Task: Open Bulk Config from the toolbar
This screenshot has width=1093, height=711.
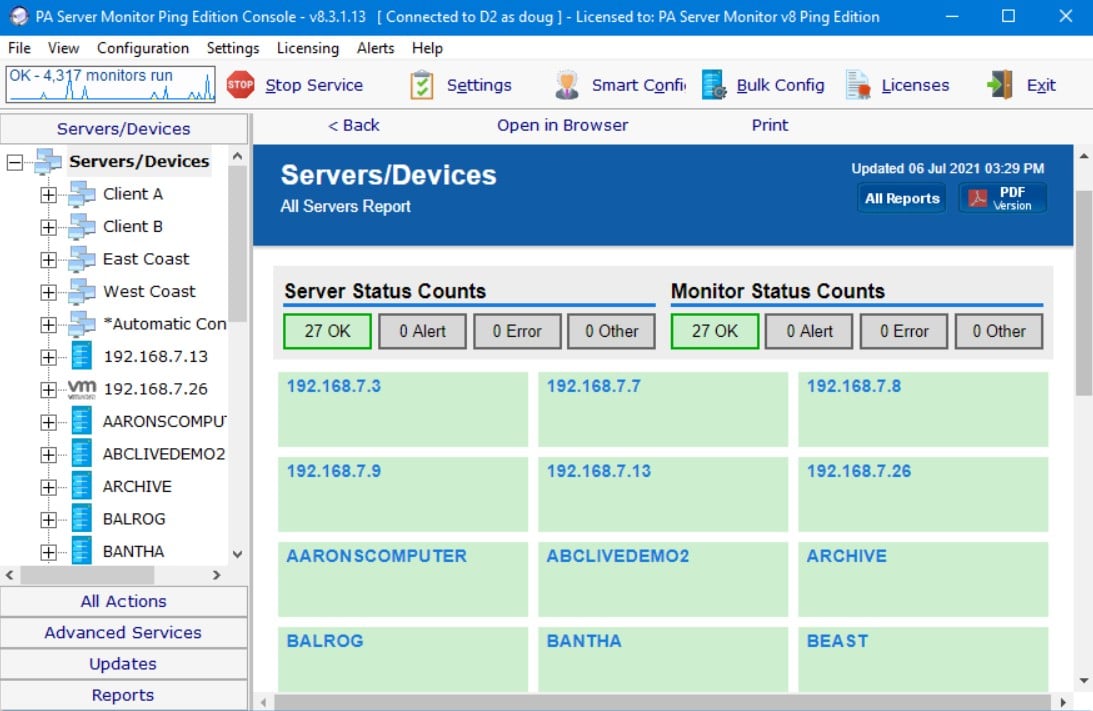Action: [712, 86]
